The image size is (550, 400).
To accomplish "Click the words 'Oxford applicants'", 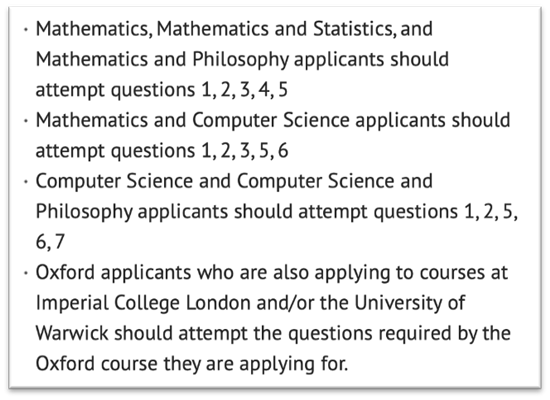I will (113, 273).
